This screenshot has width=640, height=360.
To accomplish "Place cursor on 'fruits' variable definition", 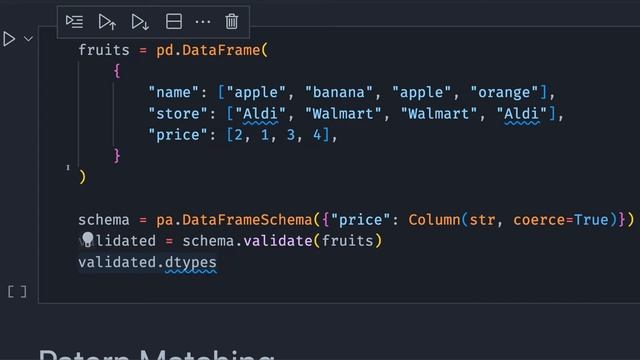I will coord(104,50).
